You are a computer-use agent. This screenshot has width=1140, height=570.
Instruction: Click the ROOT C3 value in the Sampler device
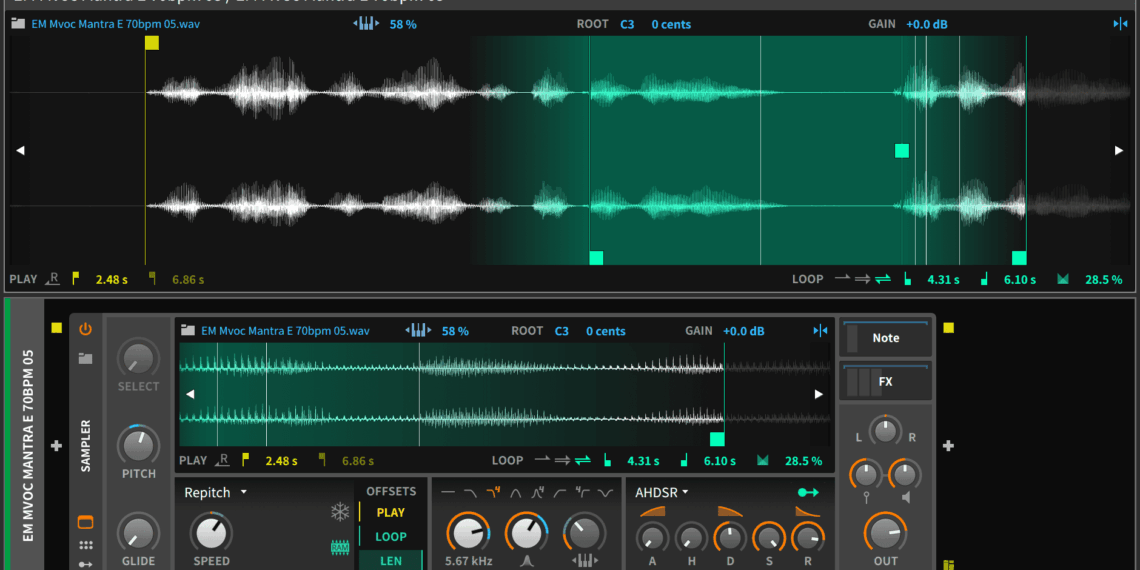[x=562, y=331]
